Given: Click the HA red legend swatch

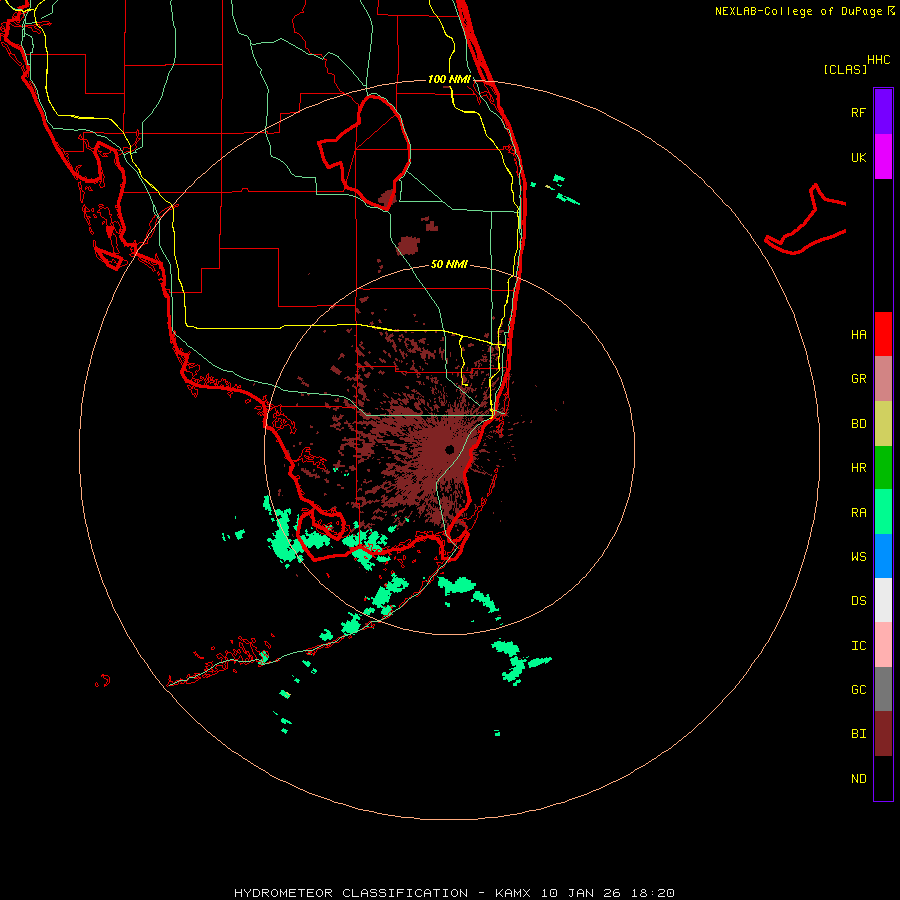Looking at the screenshot, I should [883, 334].
